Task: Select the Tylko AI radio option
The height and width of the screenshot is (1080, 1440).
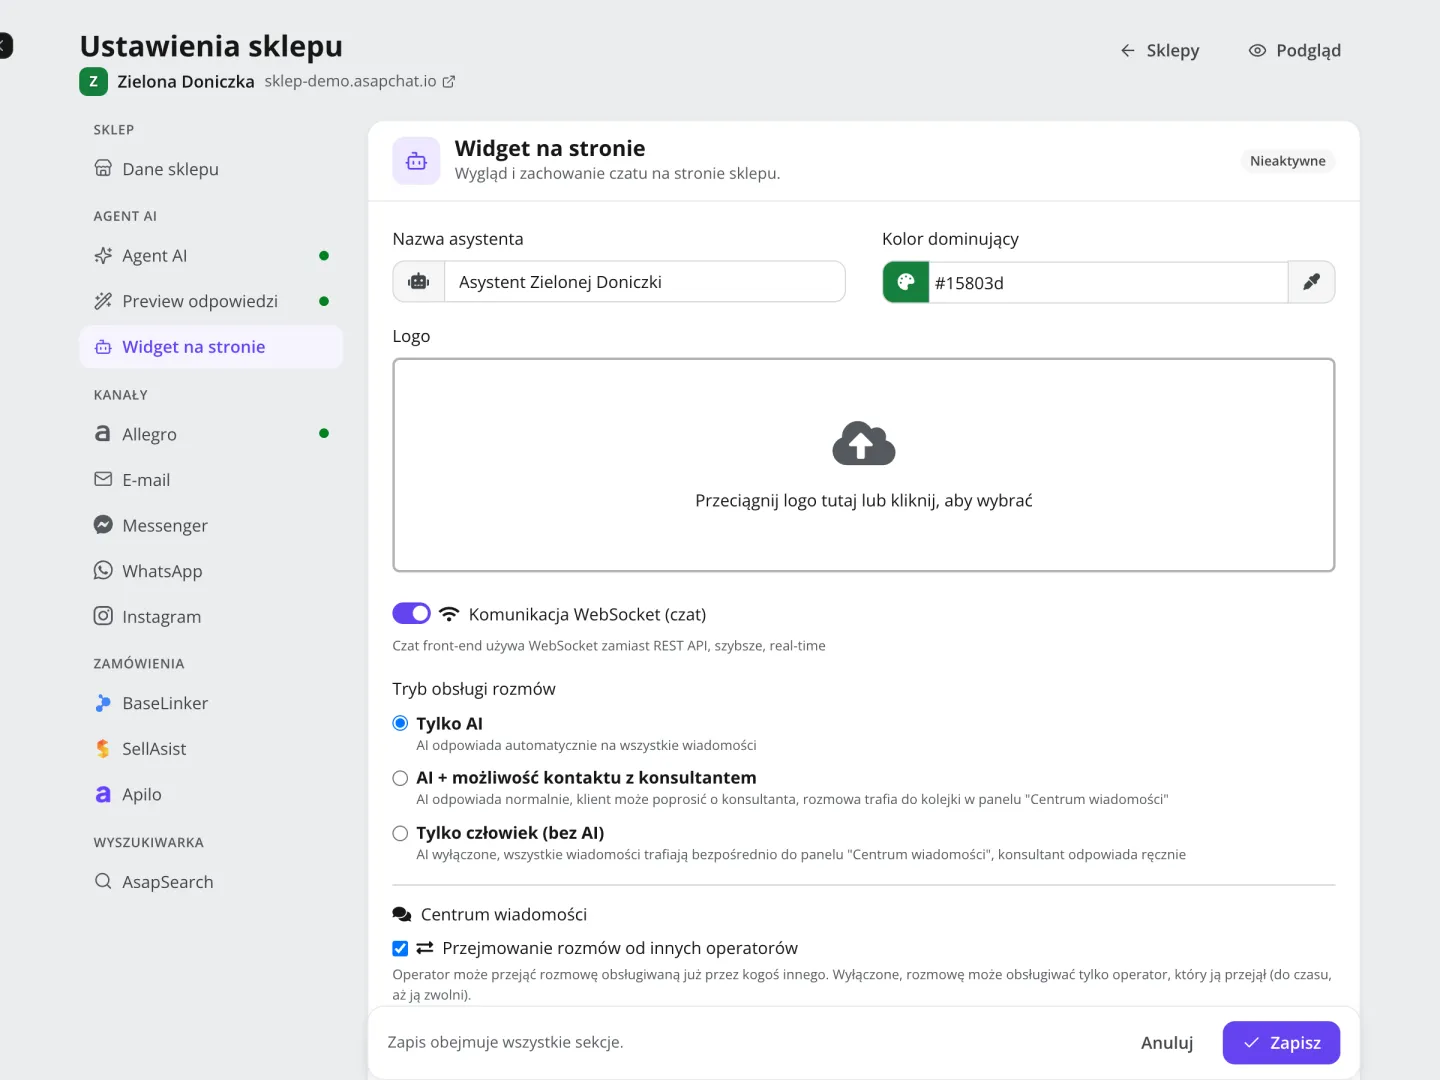Action: click(400, 723)
